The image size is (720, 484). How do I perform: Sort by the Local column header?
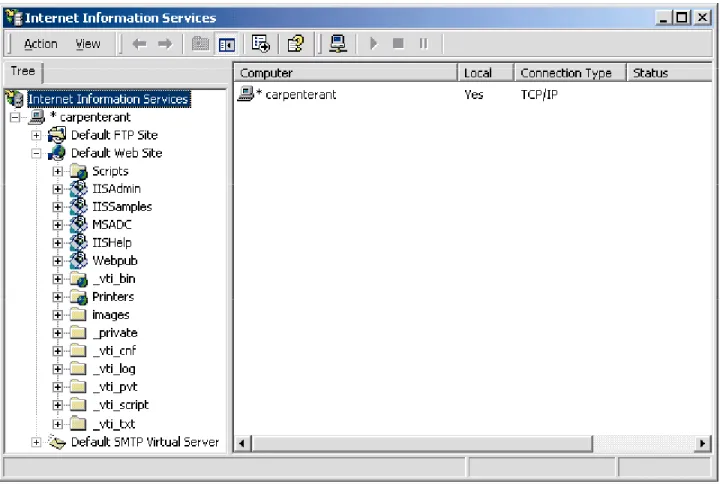[485, 73]
